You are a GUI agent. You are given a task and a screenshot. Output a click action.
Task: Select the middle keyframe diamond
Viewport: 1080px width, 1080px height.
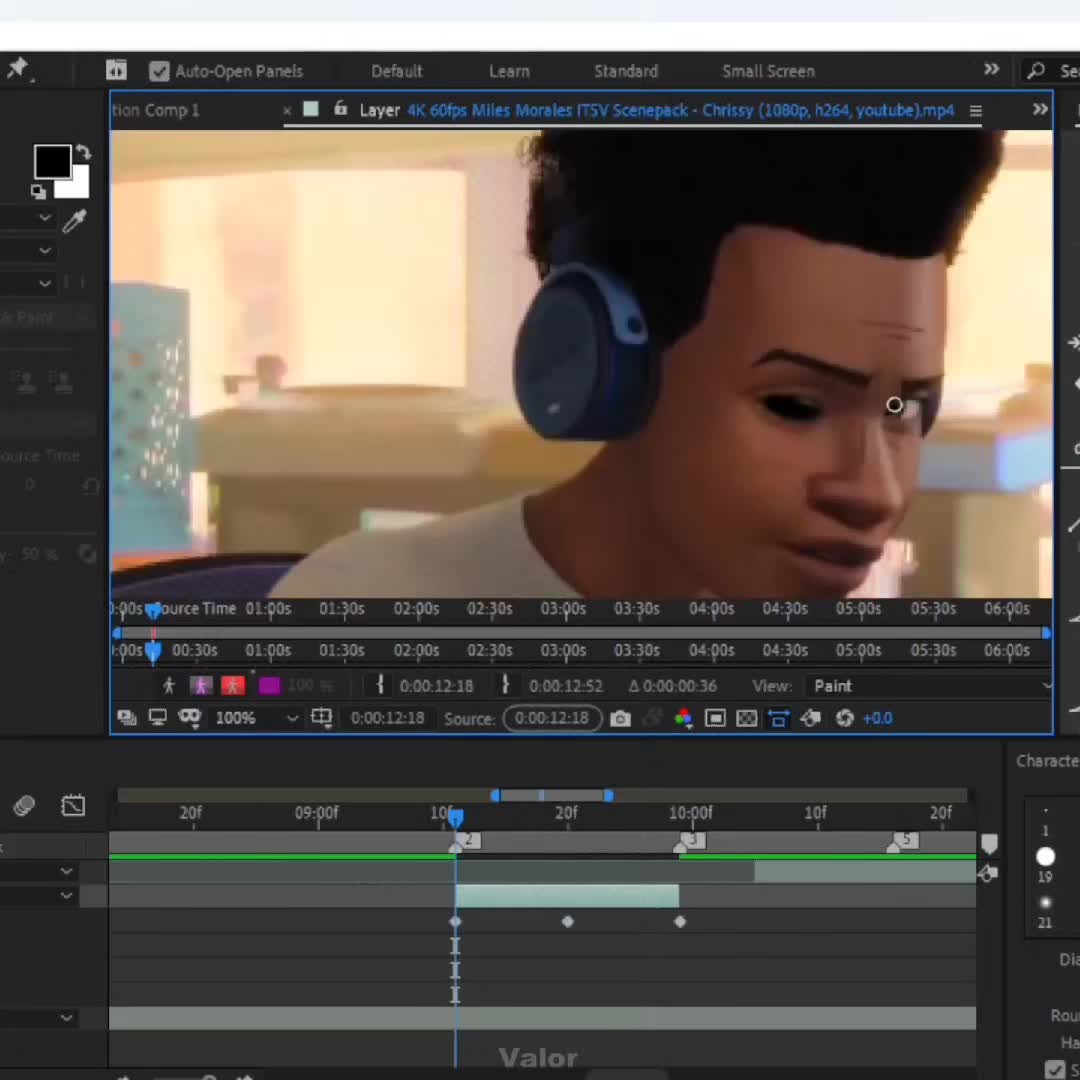(568, 921)
